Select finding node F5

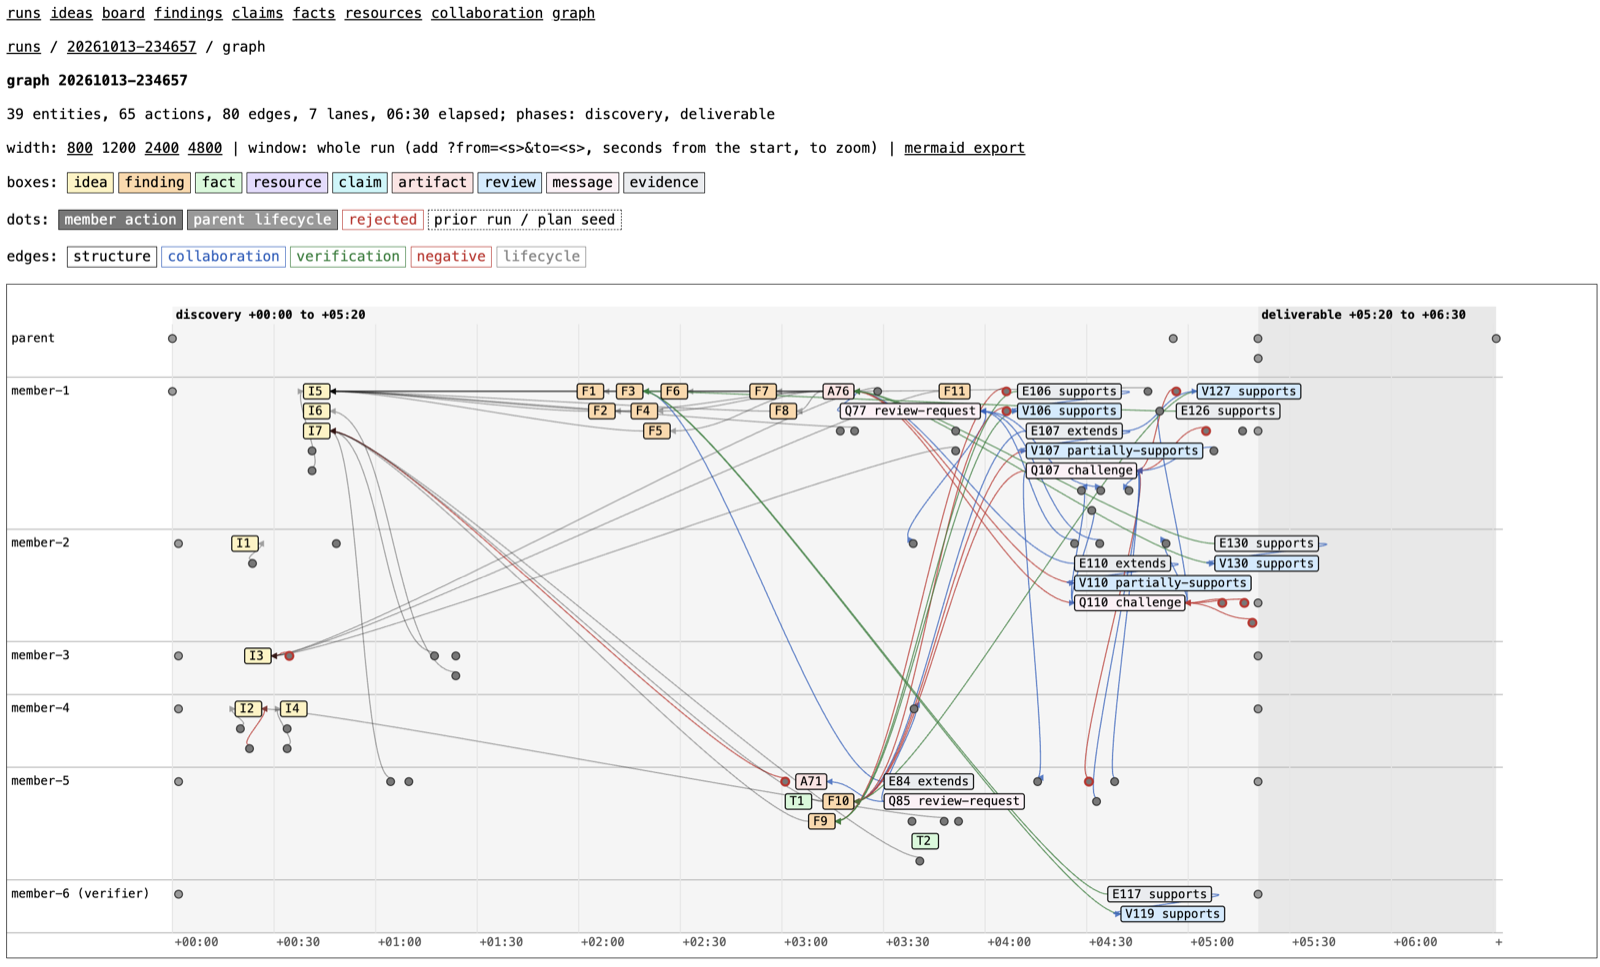point(656,431)
